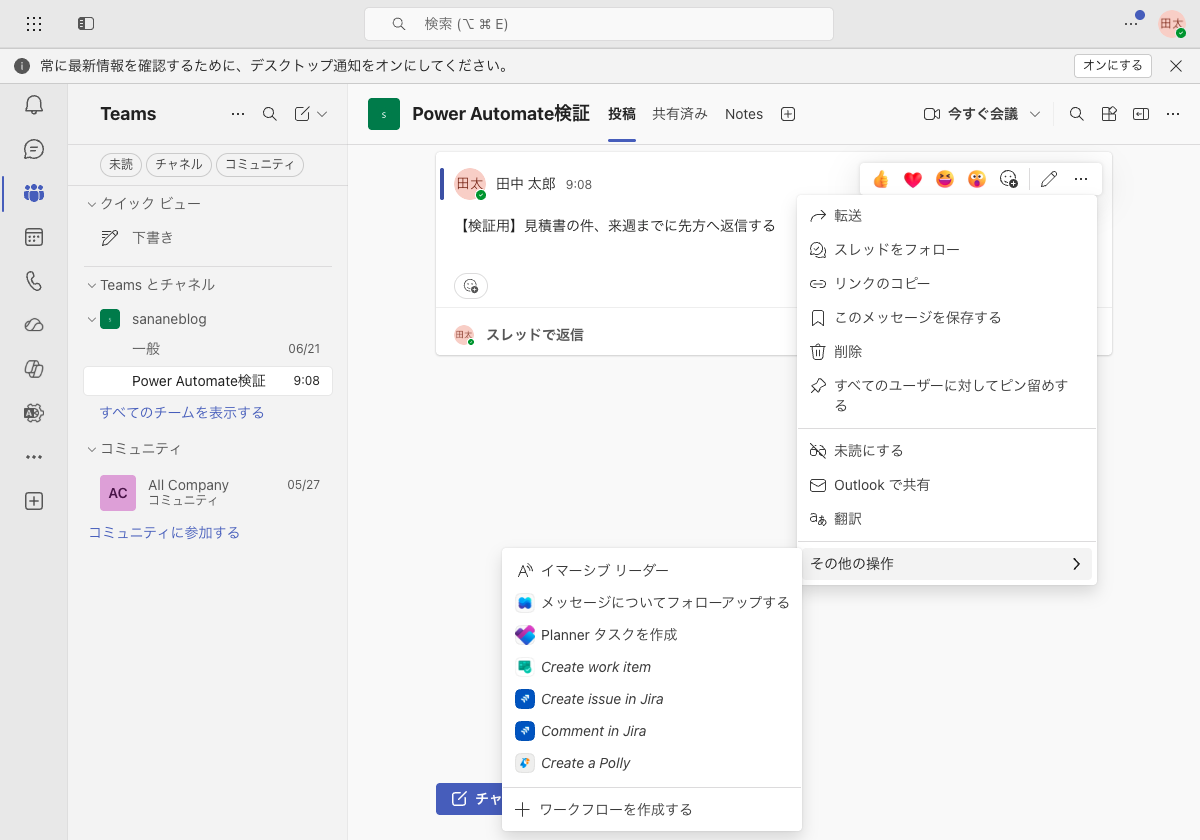Filter by 未読 chip

[121, 165]
